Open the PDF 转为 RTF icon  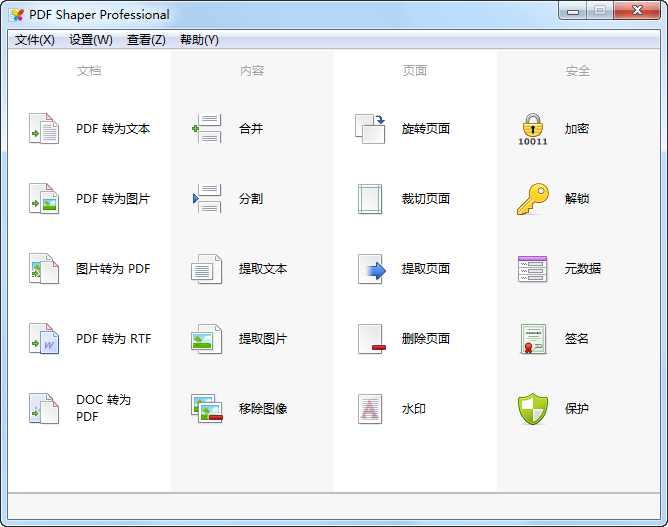44,339
